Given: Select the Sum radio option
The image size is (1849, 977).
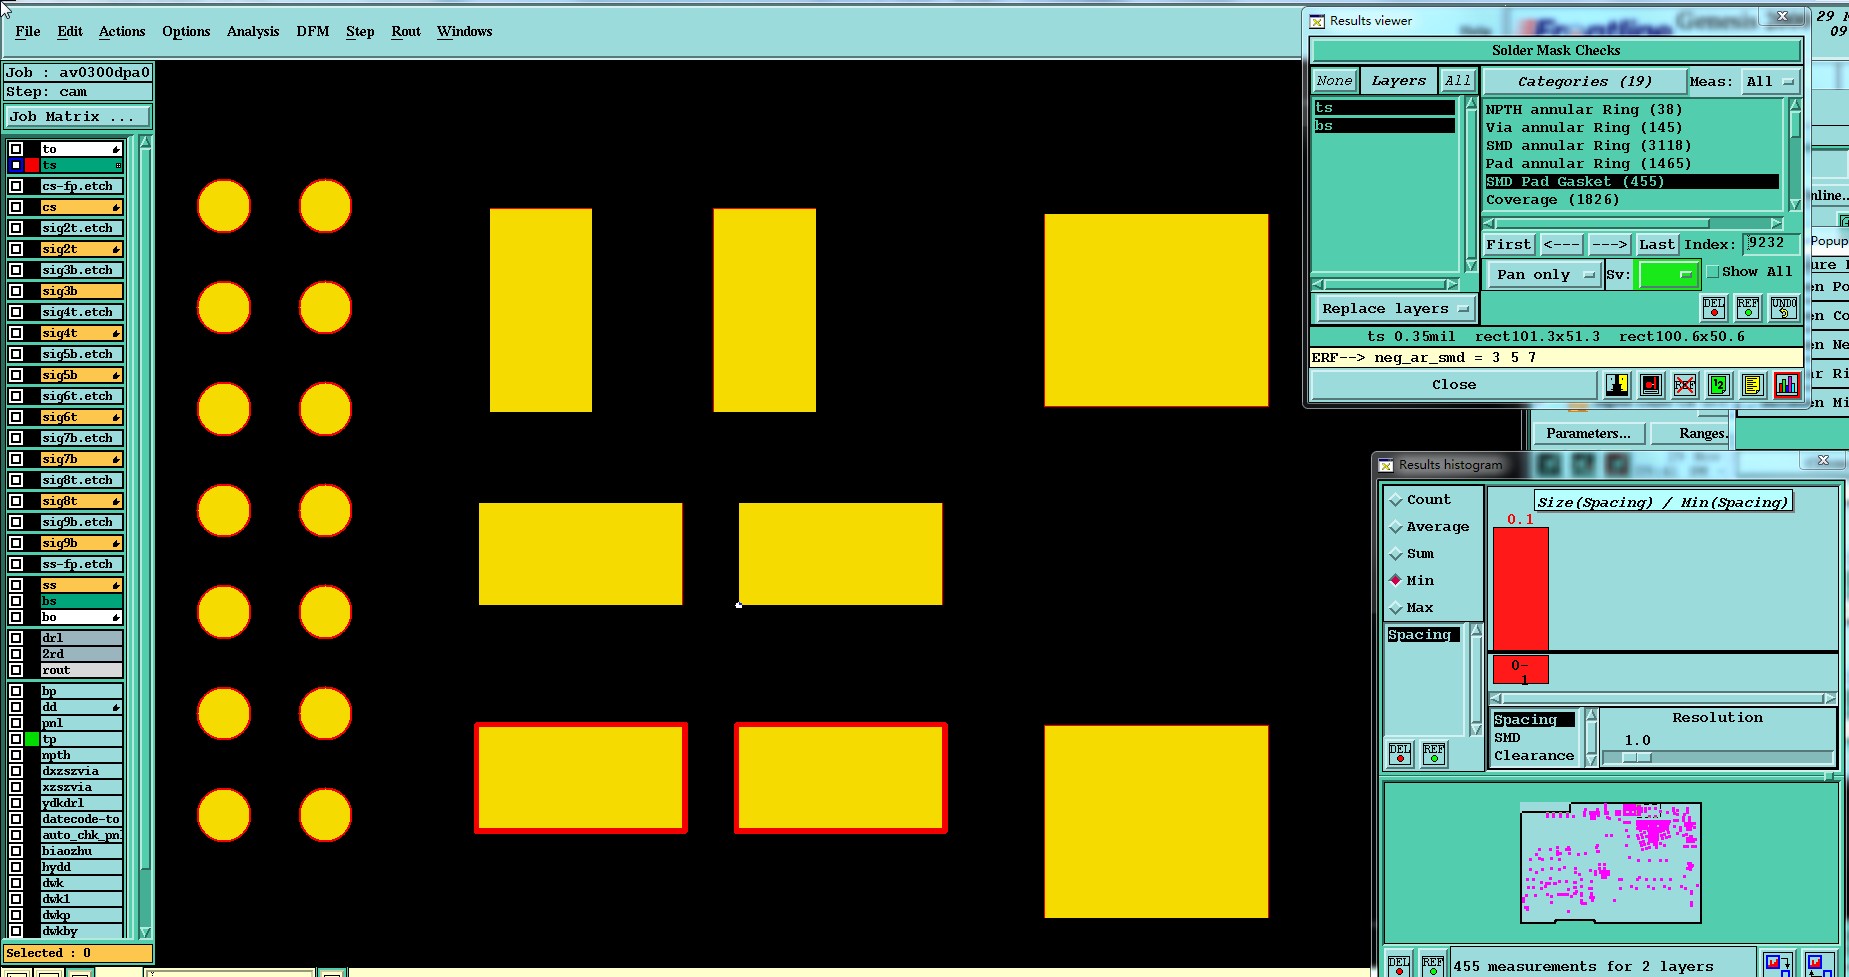Looking at the screenshot, I should 1396,554.
